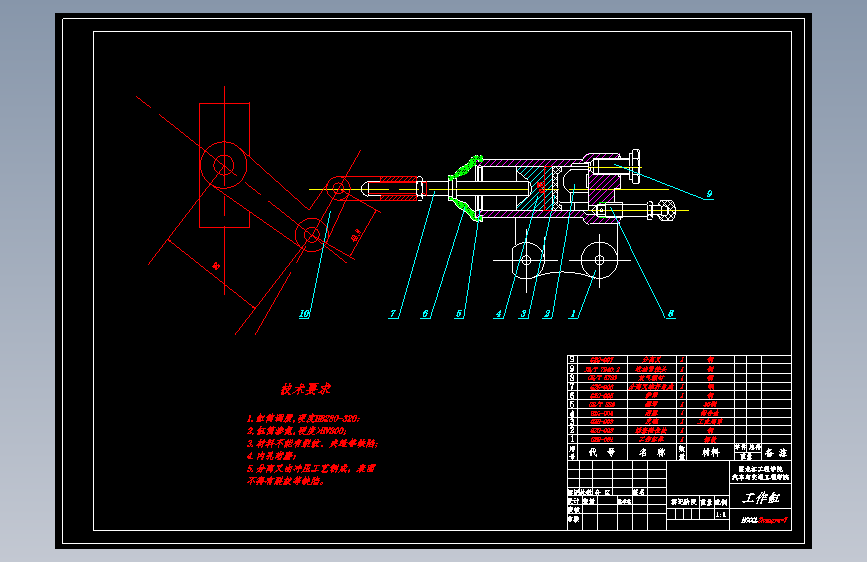Click the 名称 column header in parts list
The image size is (867, 562).
pyautogui.click(x=652, y=452)
